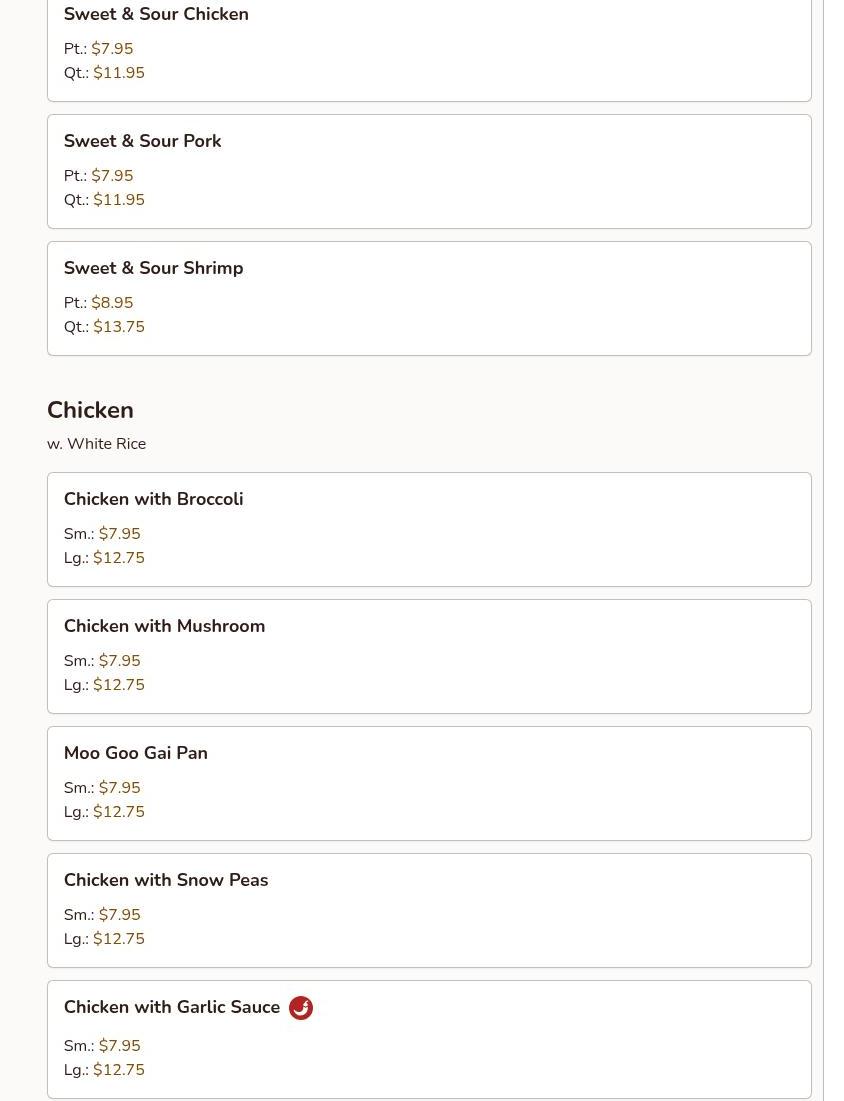Select Chicken with Broccoli large price $12.75

point(119,558)
